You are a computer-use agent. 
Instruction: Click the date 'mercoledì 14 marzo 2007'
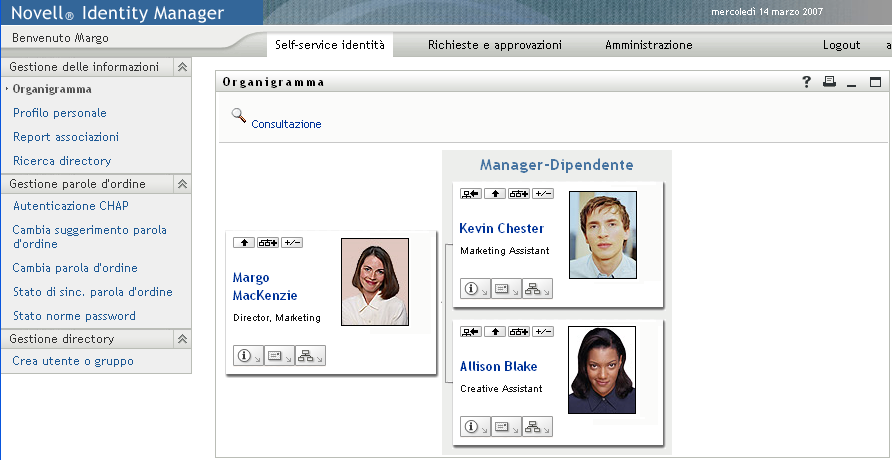(767, 11)
